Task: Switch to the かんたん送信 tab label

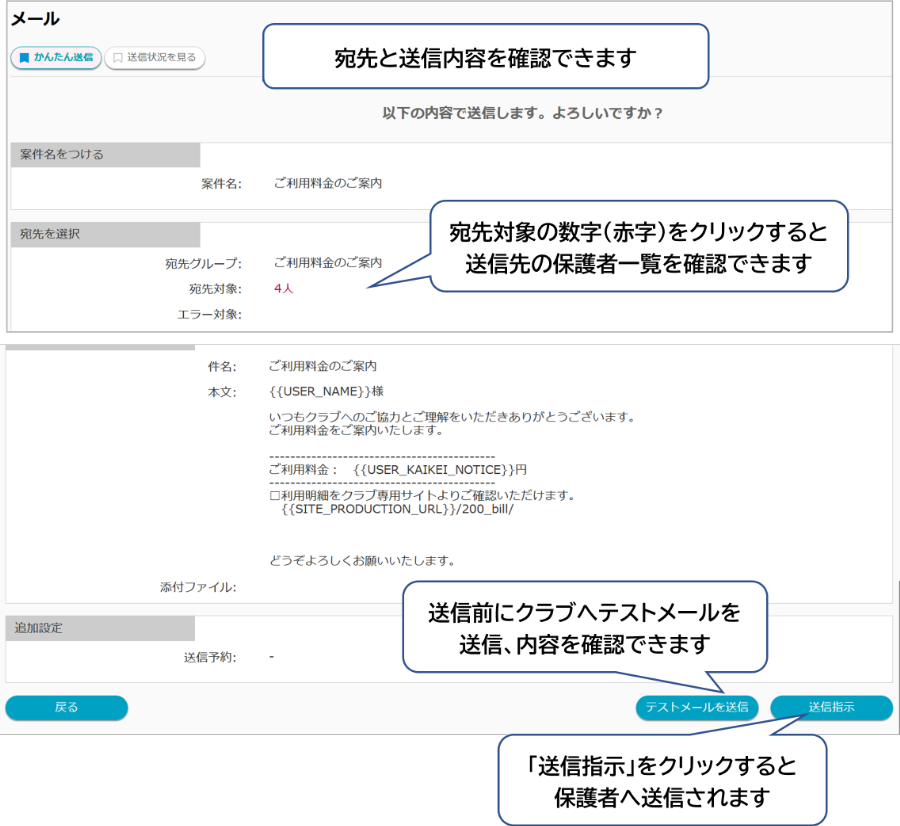Action: tap(62, 58)
